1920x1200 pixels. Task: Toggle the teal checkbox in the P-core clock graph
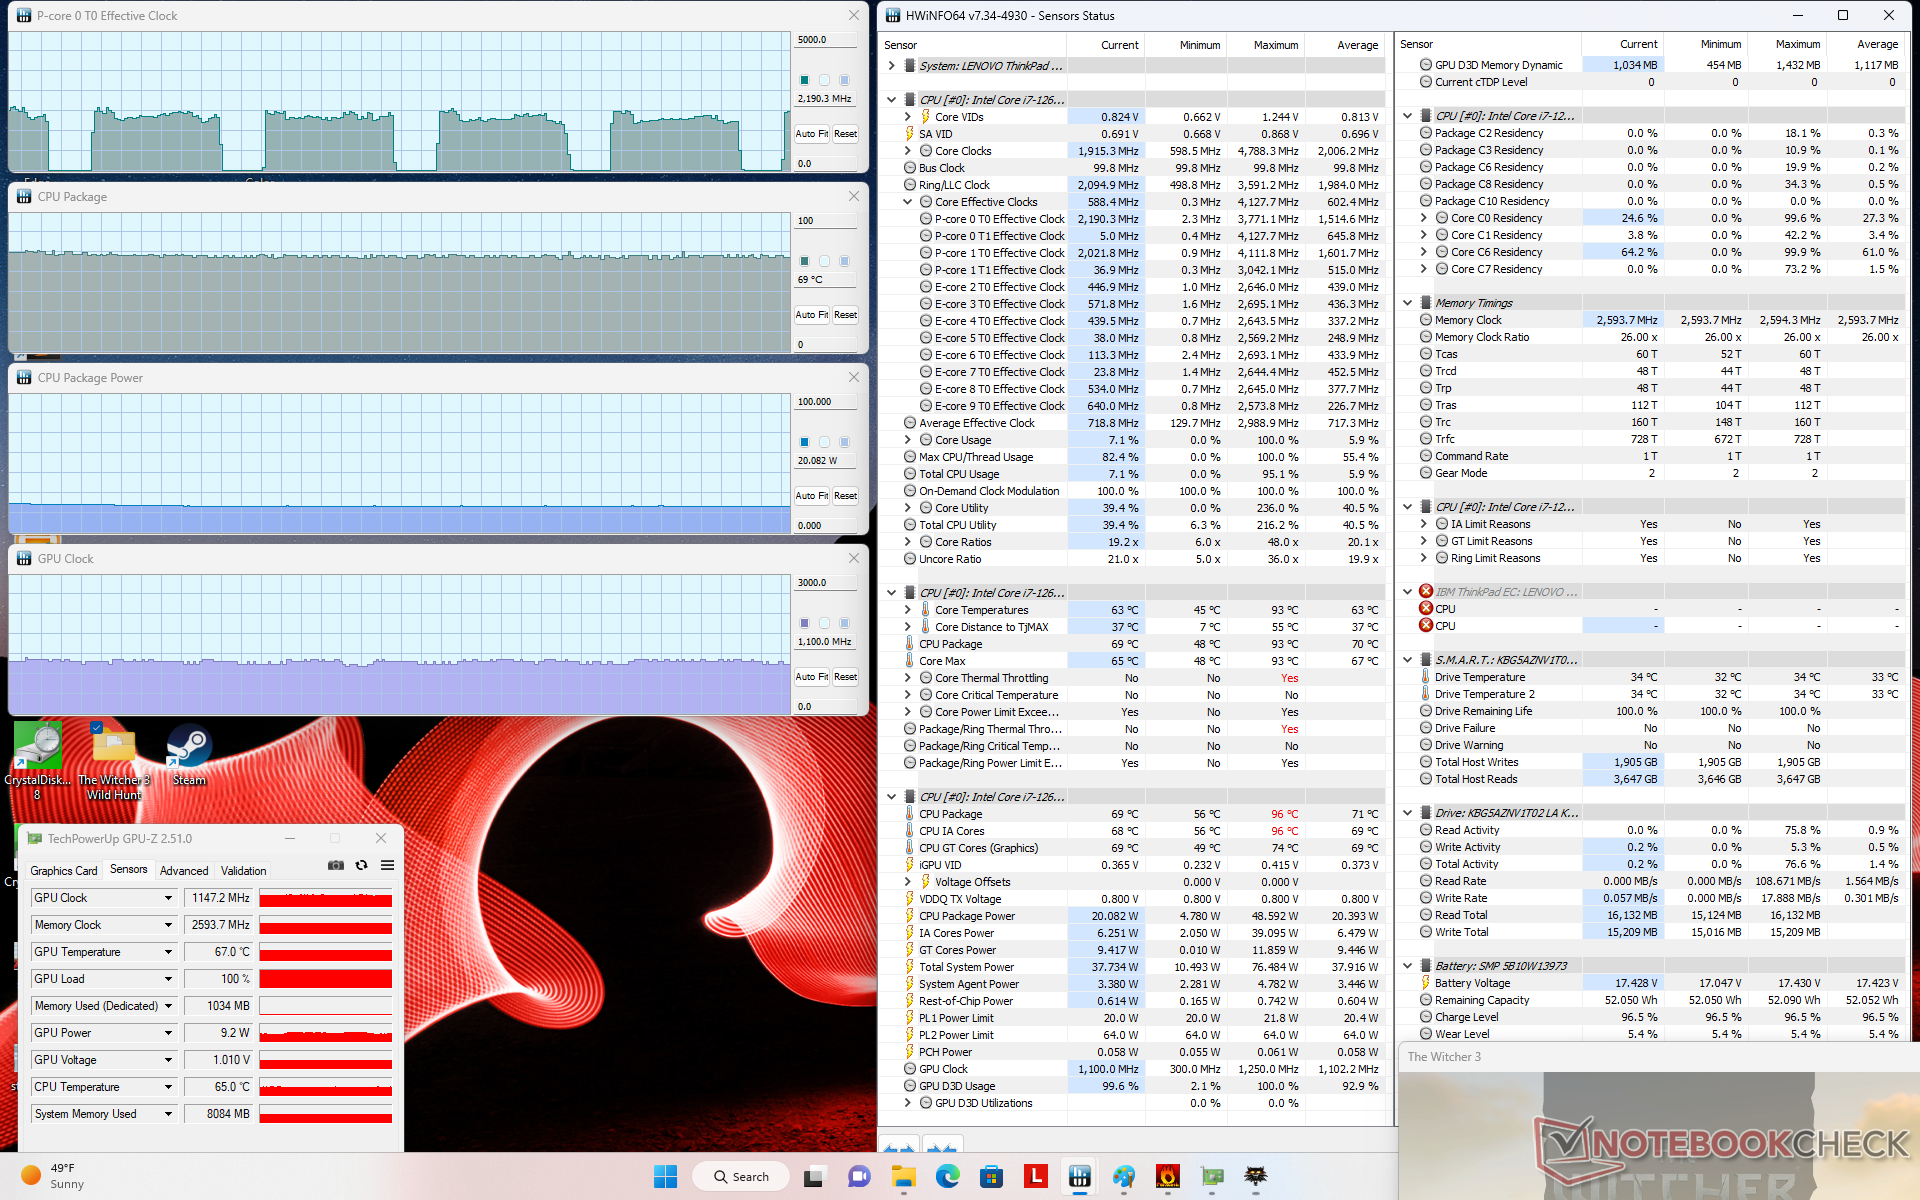[804, 80]
